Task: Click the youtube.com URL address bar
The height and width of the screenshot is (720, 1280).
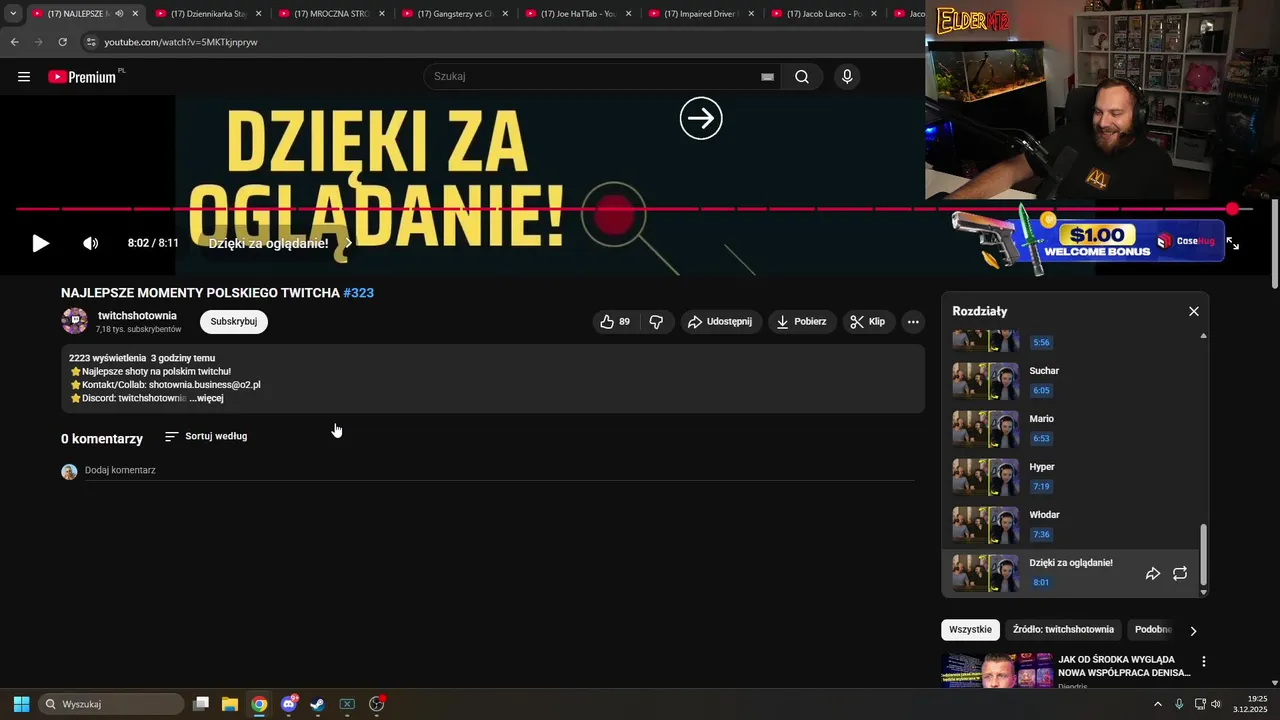Action: pos(182,42)
